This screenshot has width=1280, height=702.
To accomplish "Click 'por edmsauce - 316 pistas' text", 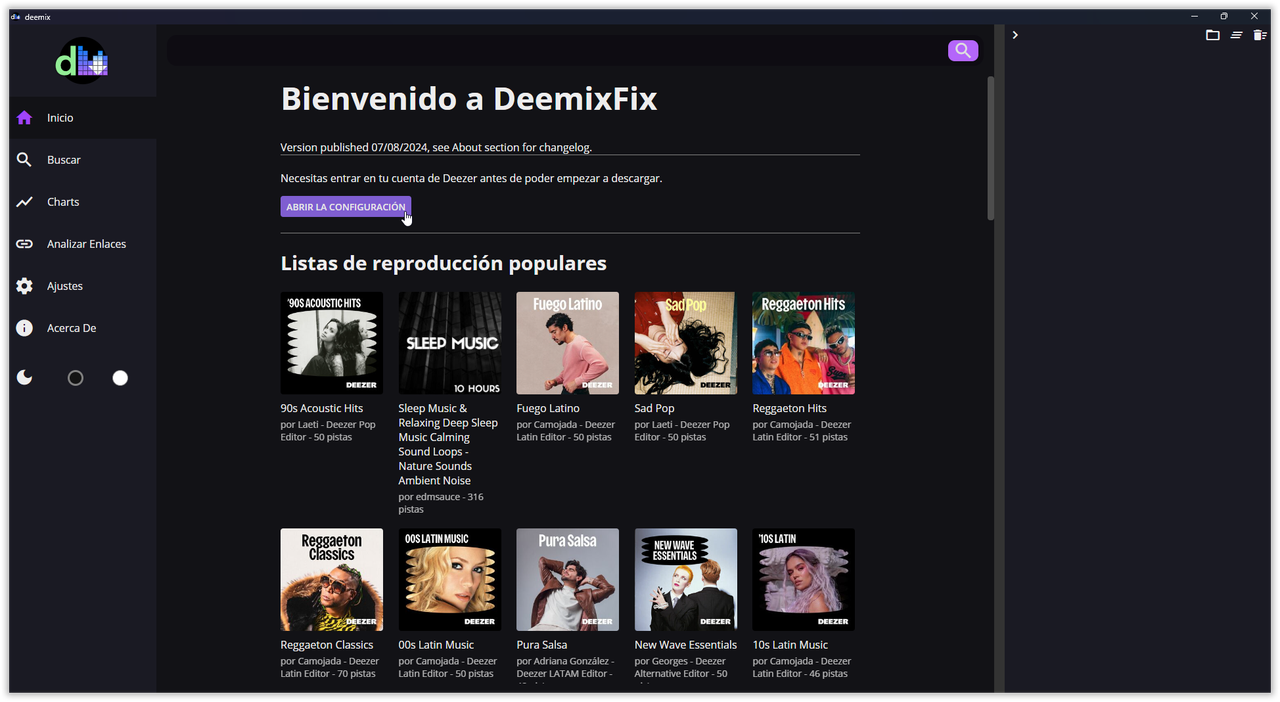I will coord(441,503).
